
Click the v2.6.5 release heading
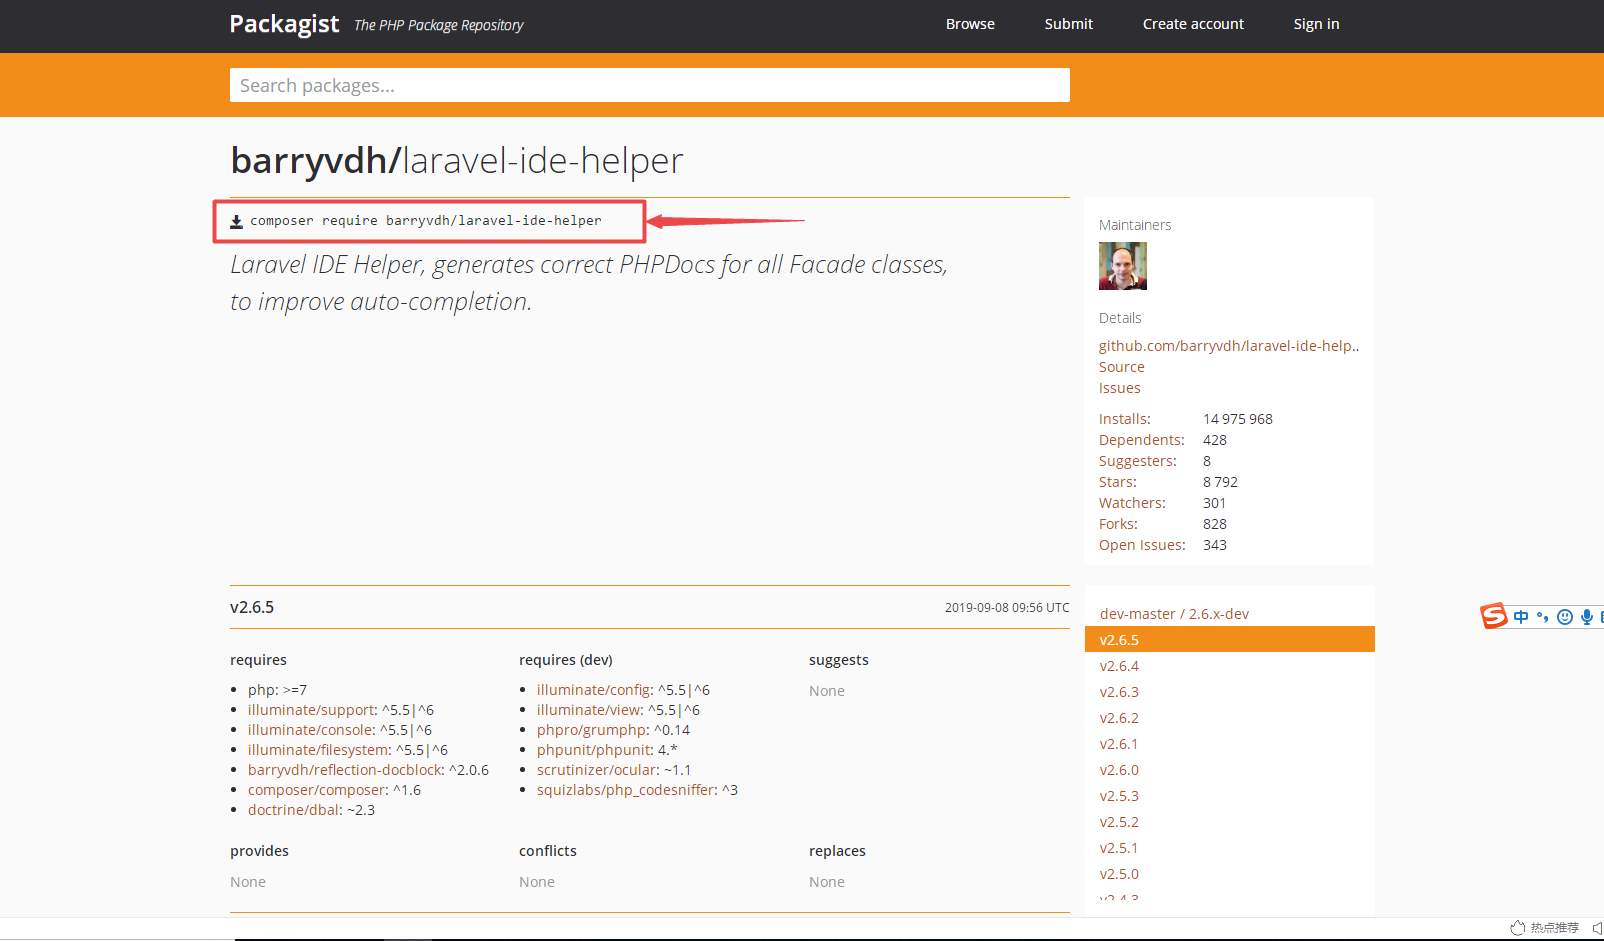click(x=252, y=607)
